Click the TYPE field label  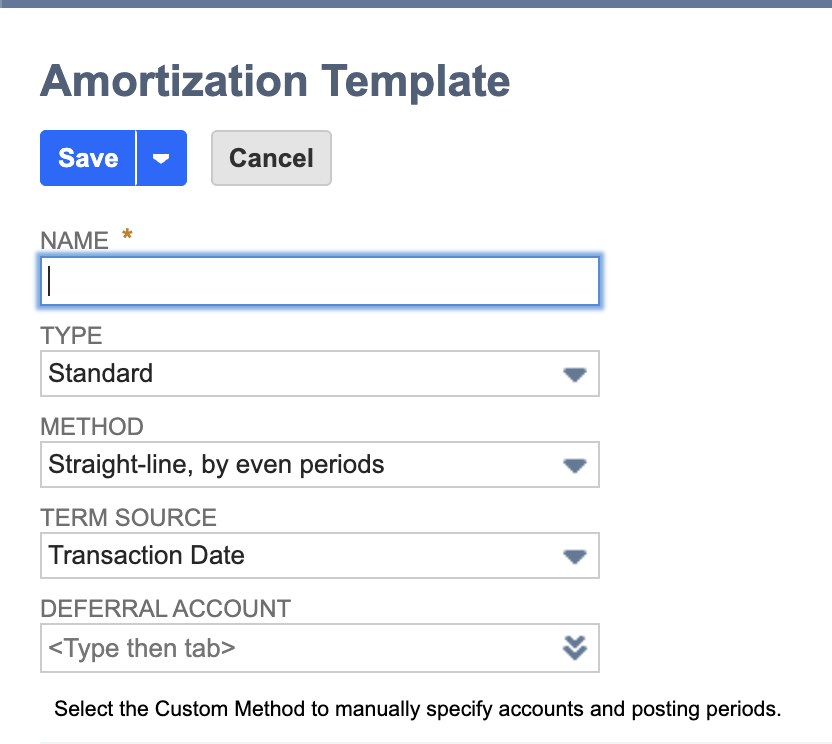(71, 335)
